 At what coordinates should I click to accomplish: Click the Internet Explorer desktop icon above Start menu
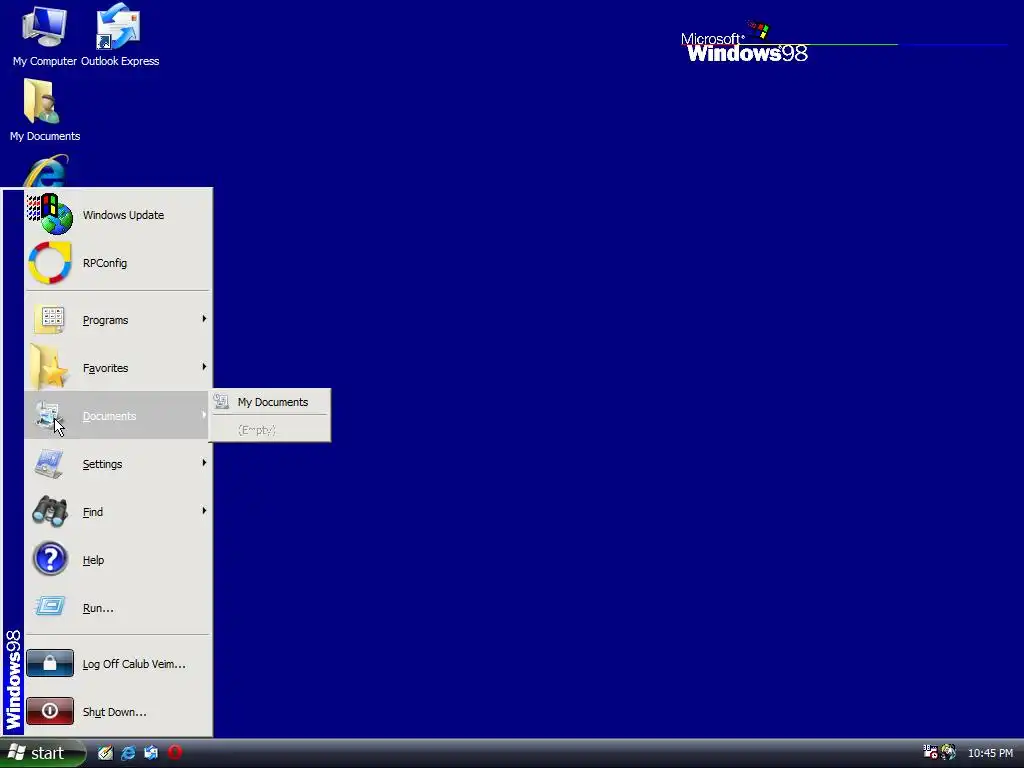(45, 171)
